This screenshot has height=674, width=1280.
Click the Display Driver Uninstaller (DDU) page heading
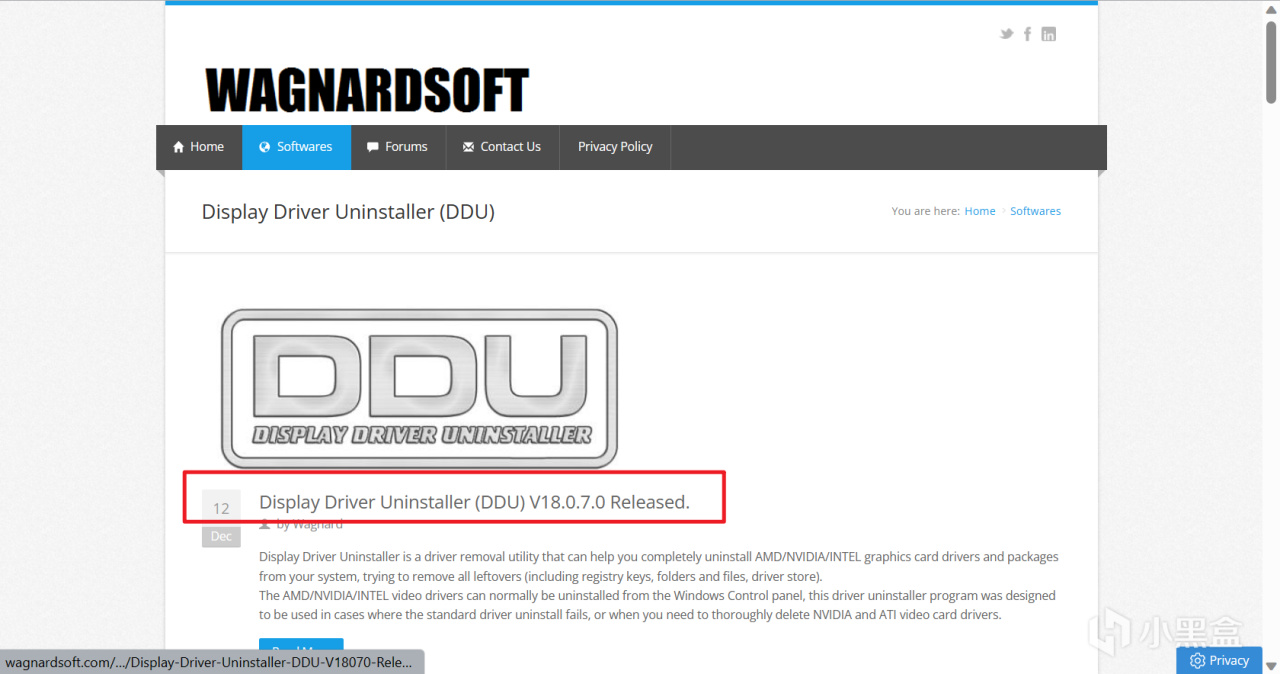(x=348, y=212)
